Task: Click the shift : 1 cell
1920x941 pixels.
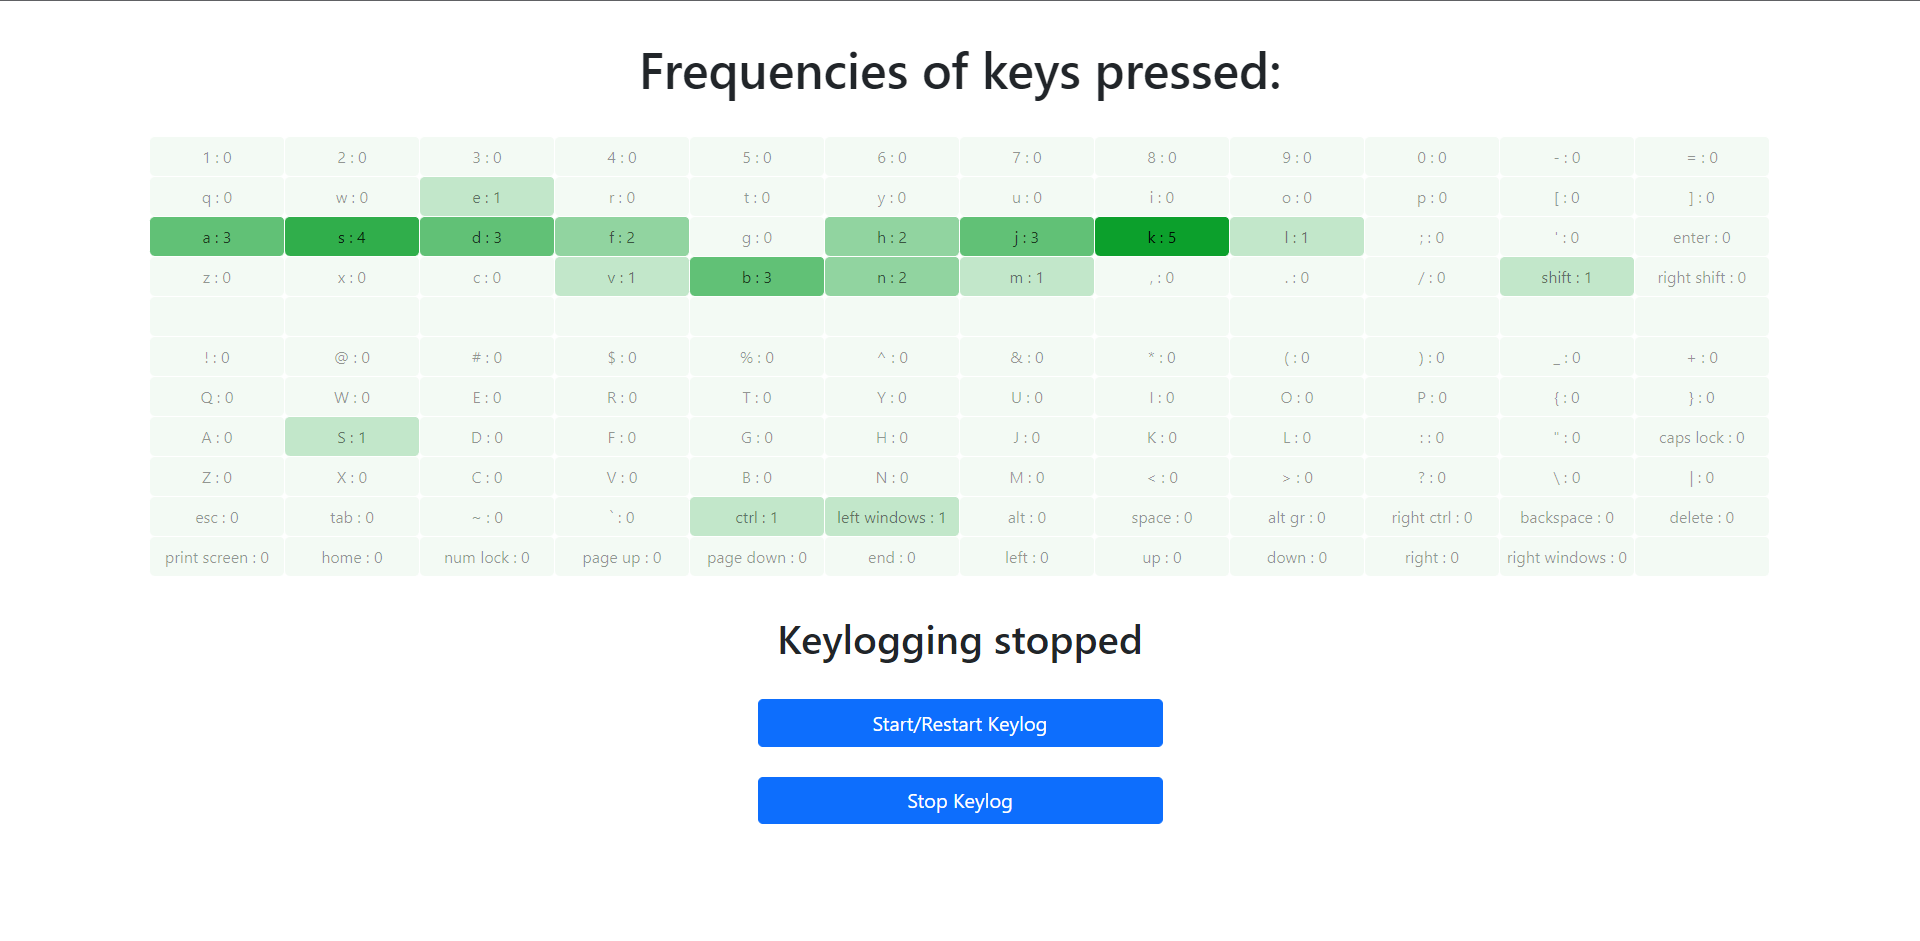Action: point(1566,277)
